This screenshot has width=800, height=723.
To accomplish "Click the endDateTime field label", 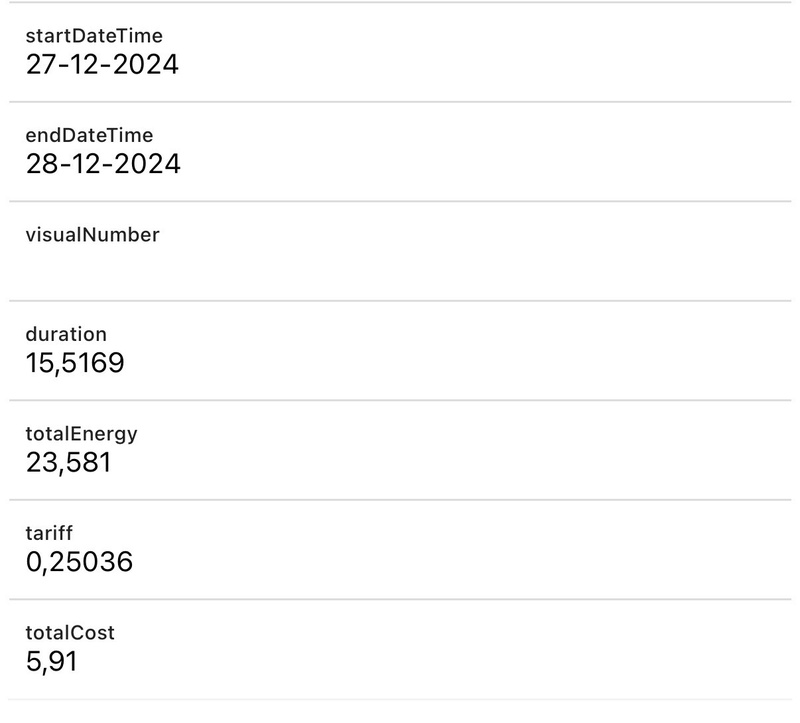I will point(89,135).
